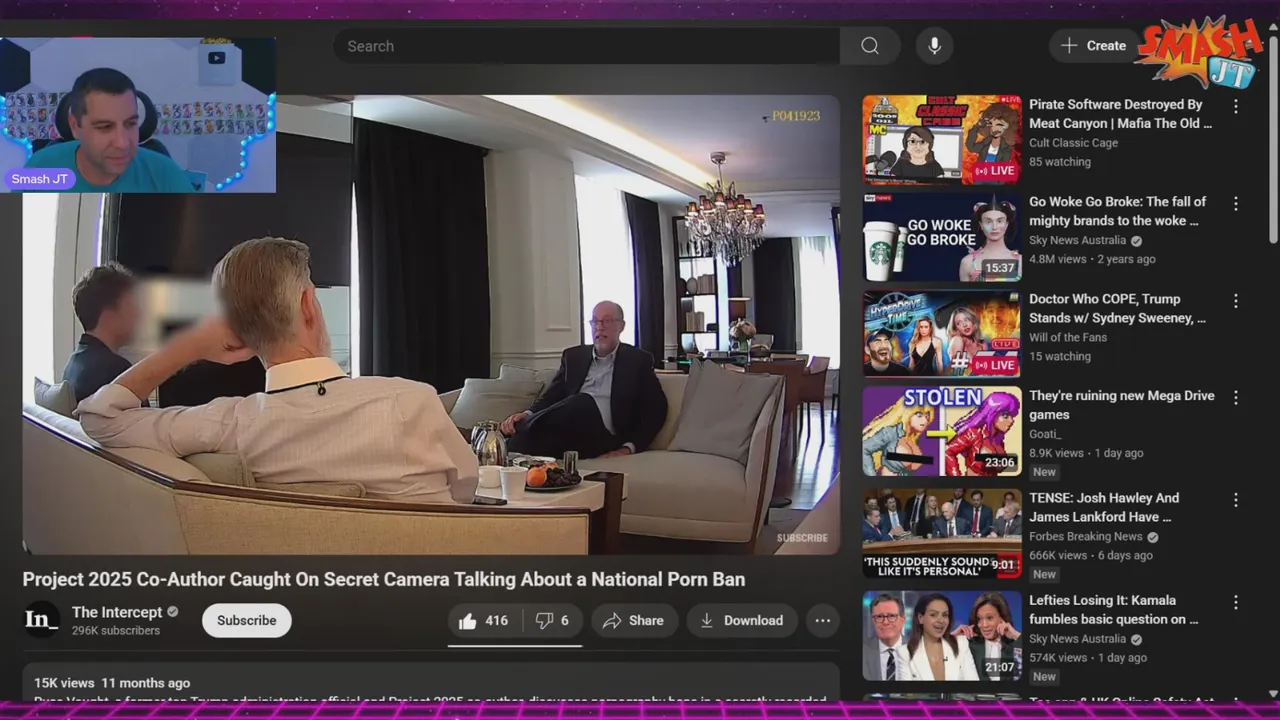Image resolution: width=1280 pixels, height=720 pixels.
Task: Open options menu for Go Woke video
Action: [1236, 203]
